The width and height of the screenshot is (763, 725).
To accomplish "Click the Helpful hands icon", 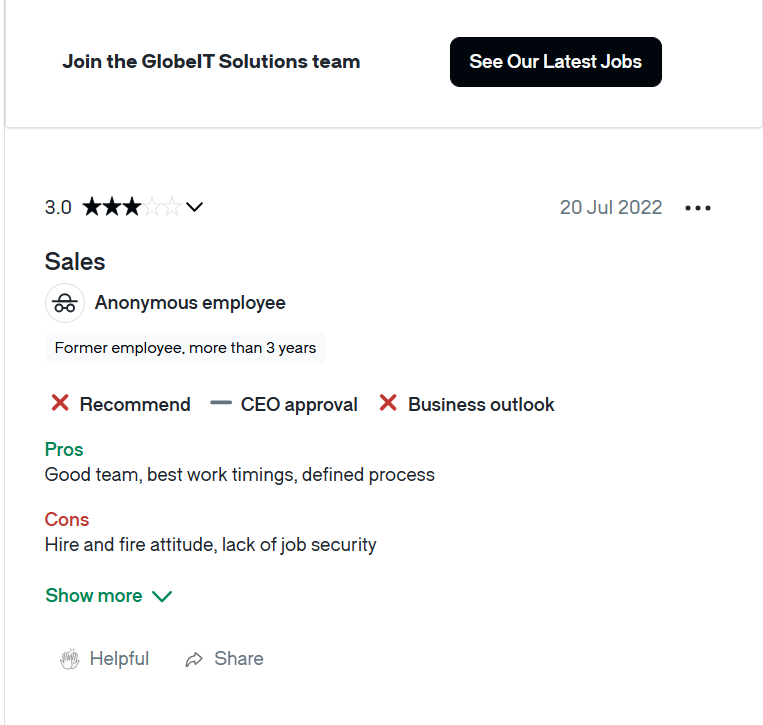I will [x=69, y=659].
